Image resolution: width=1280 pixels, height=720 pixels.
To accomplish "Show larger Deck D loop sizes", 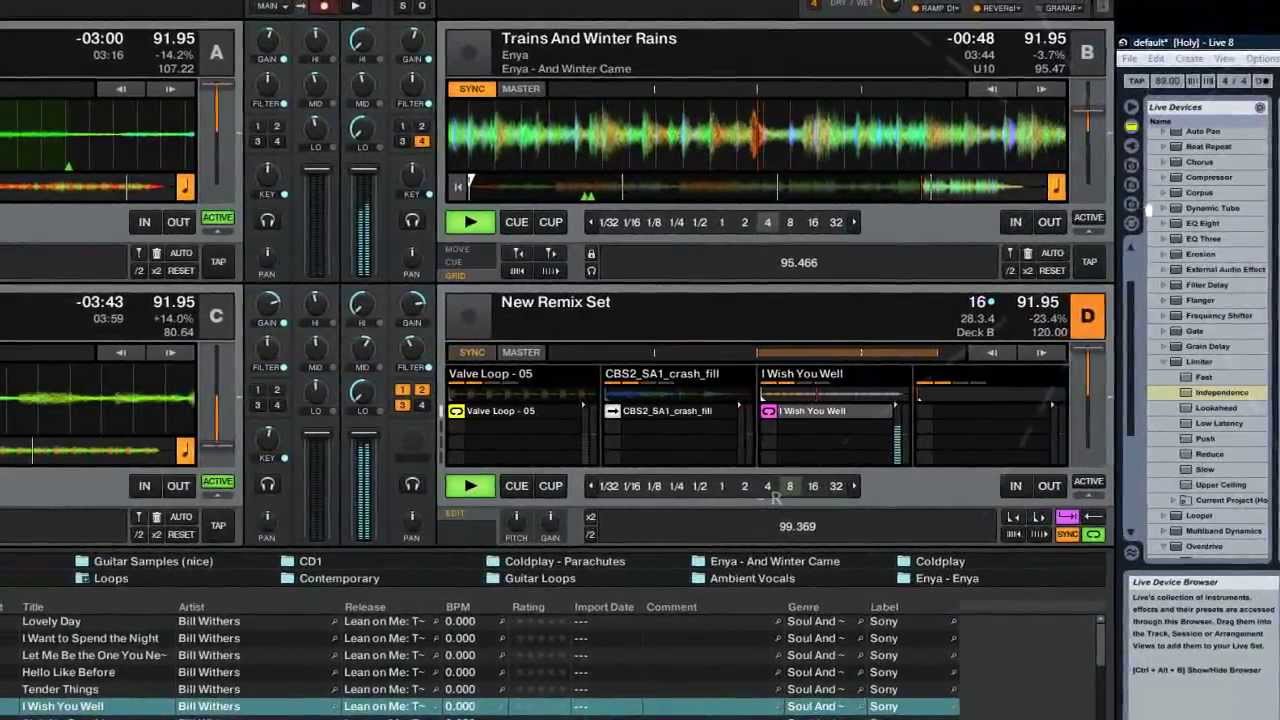I will tap(854, 486).
